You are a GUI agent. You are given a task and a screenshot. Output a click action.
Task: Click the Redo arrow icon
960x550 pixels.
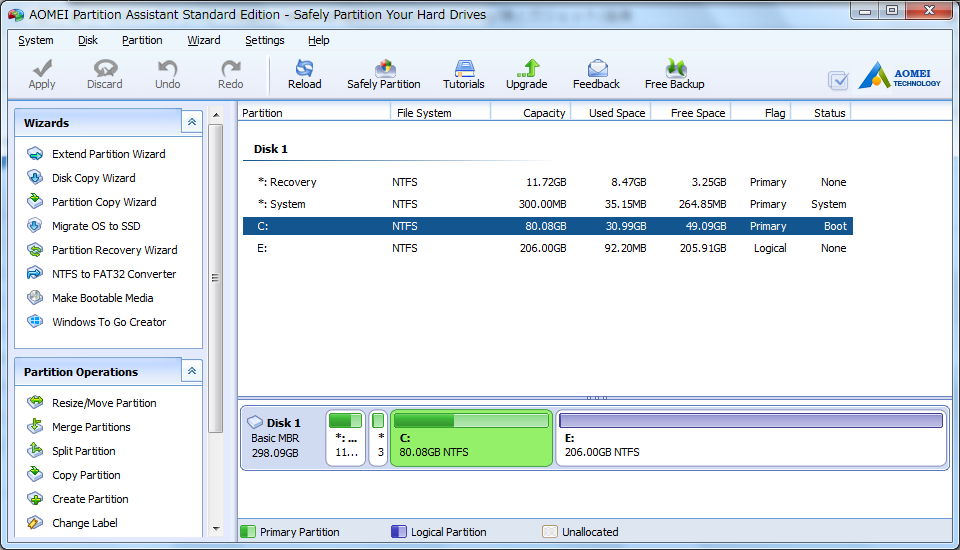[231, 67]
